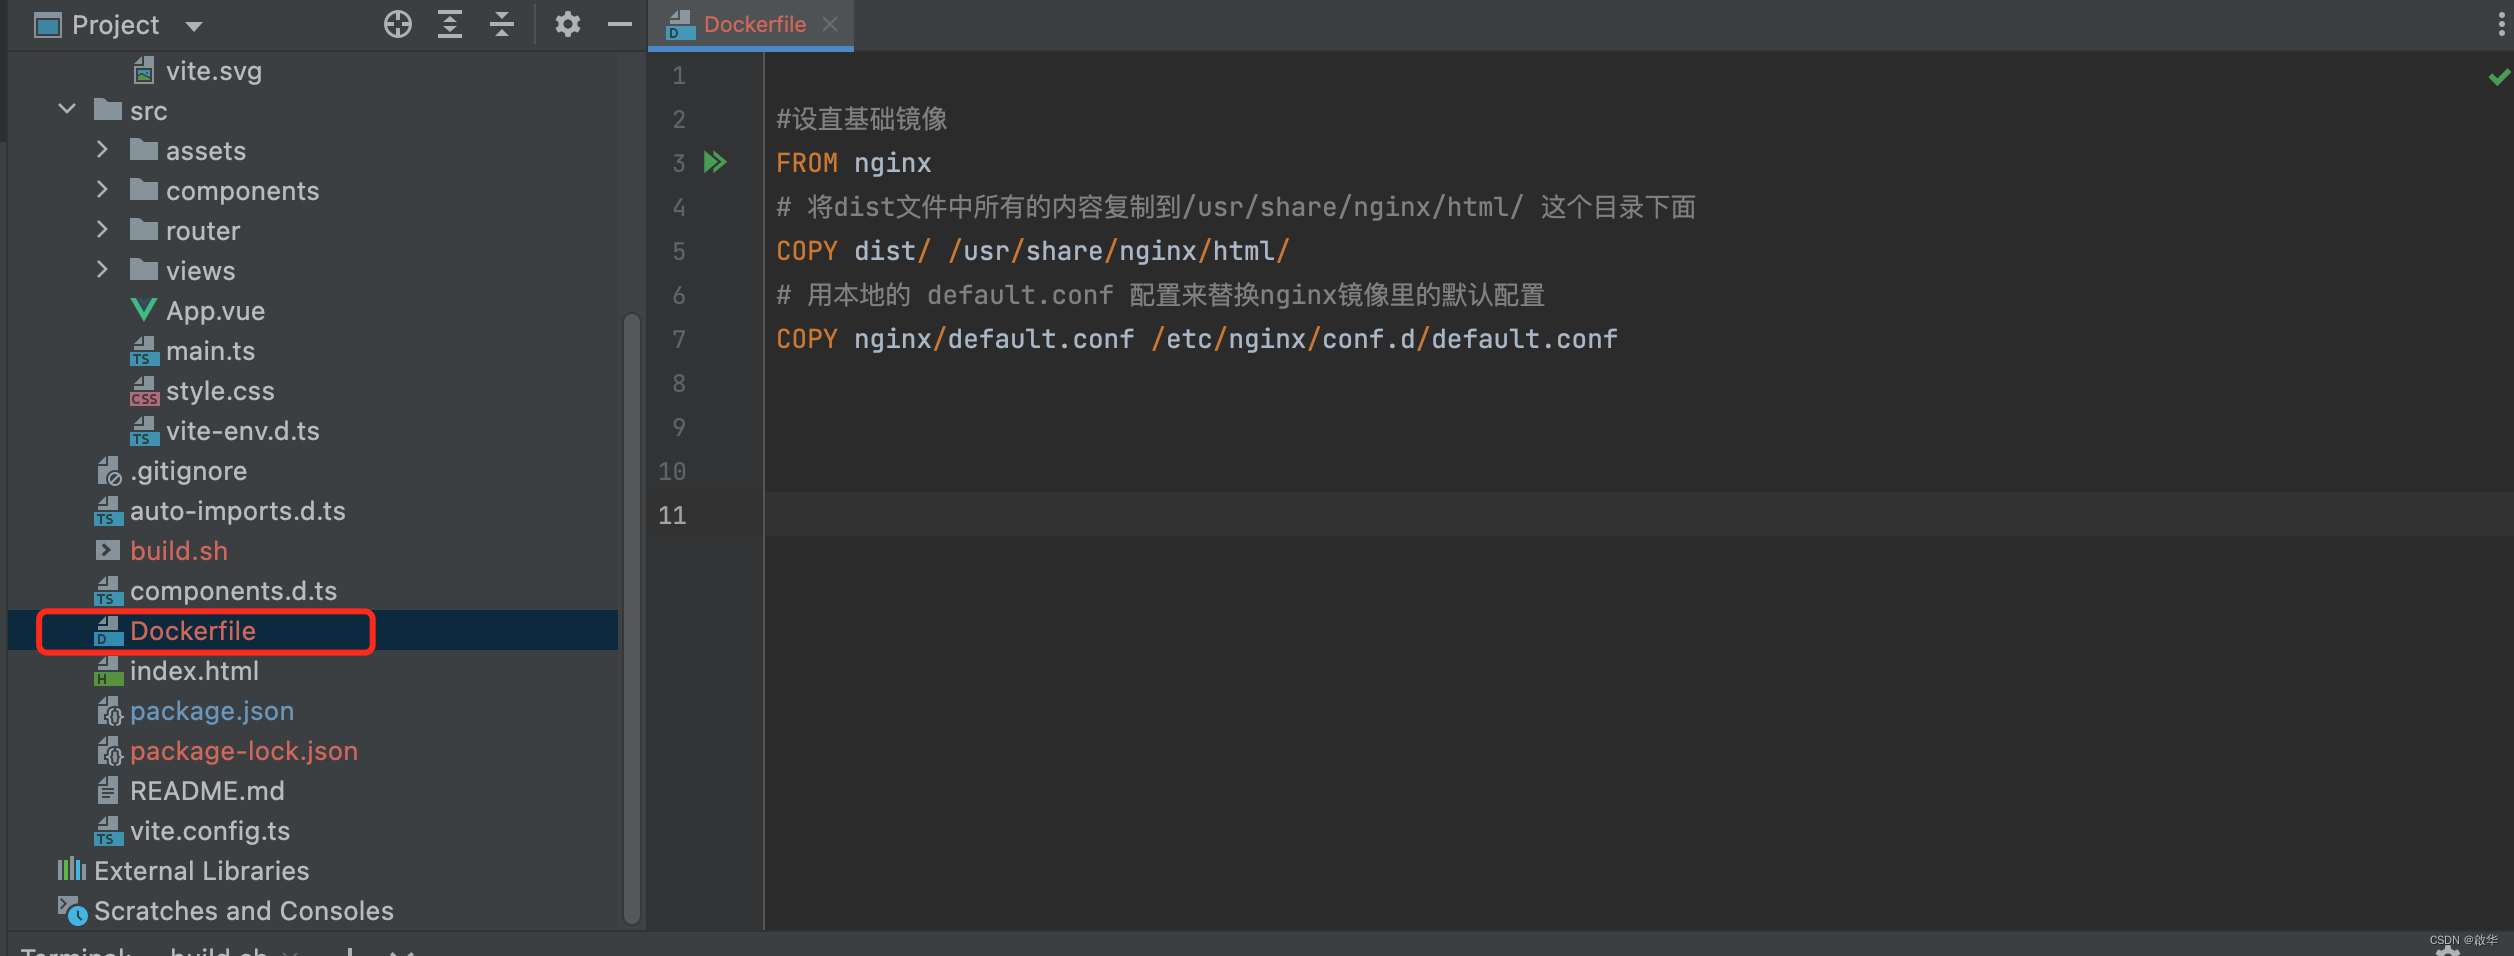Expand the router folder
This screenshot has width=2514, height=956.
(102, 229)
